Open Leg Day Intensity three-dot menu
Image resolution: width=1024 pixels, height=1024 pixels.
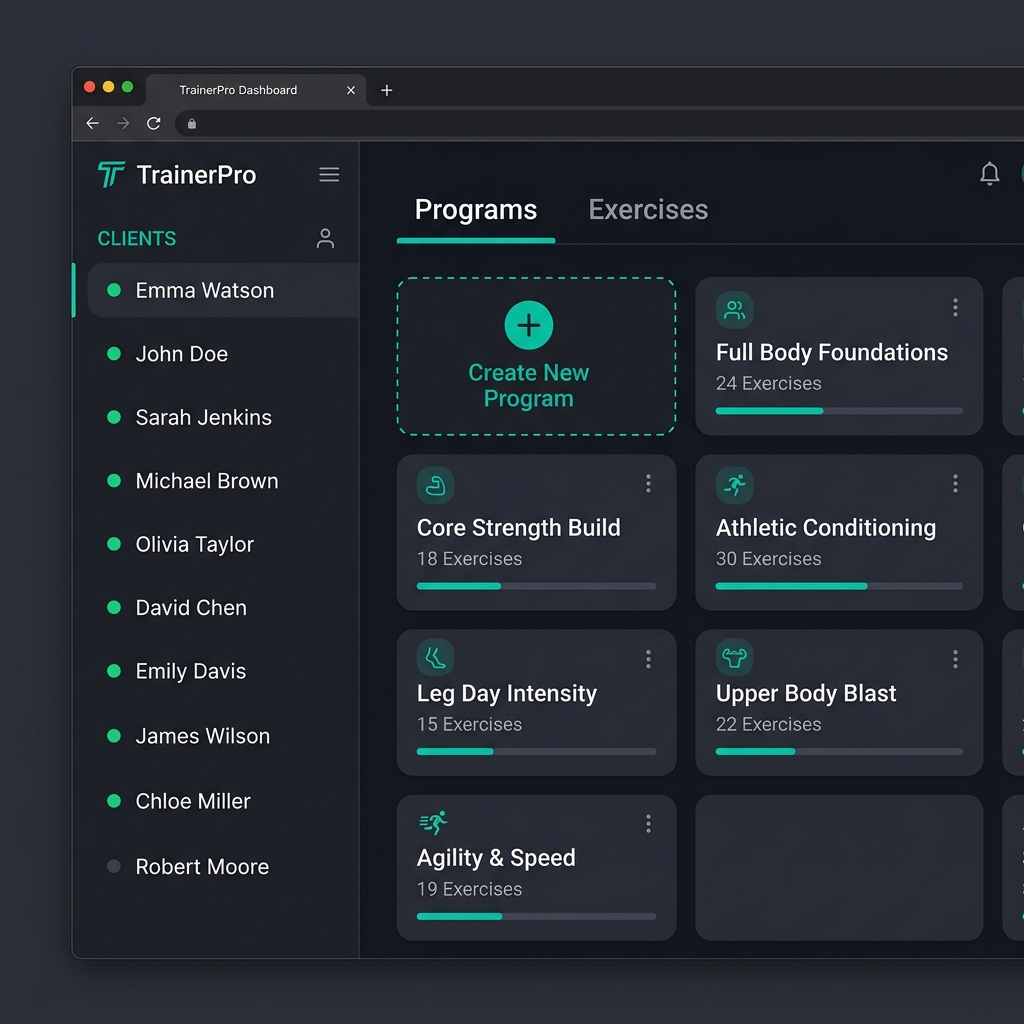pyautogui.click(x=648, y=659)
